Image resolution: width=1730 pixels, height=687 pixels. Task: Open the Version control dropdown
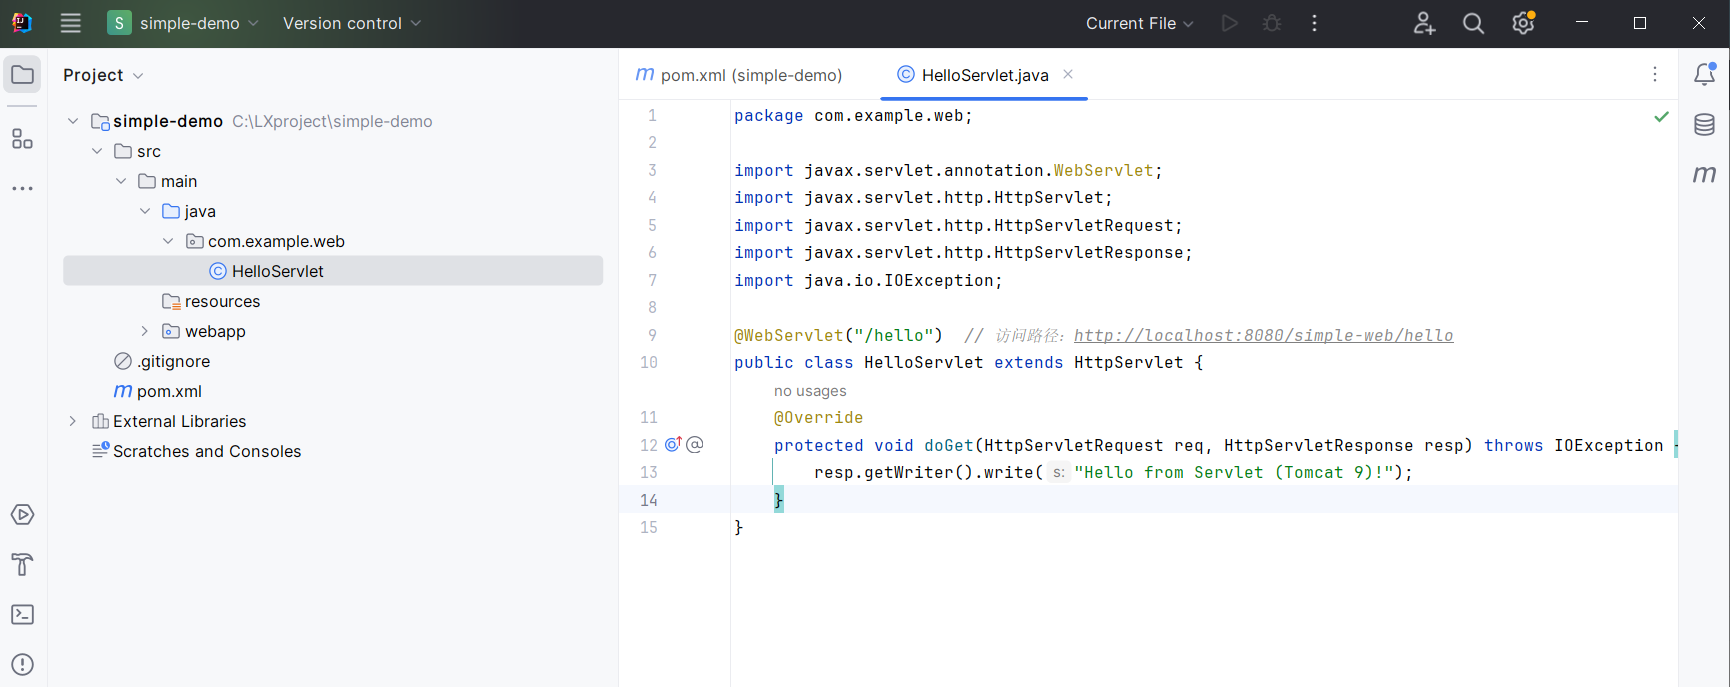(352, 23)
